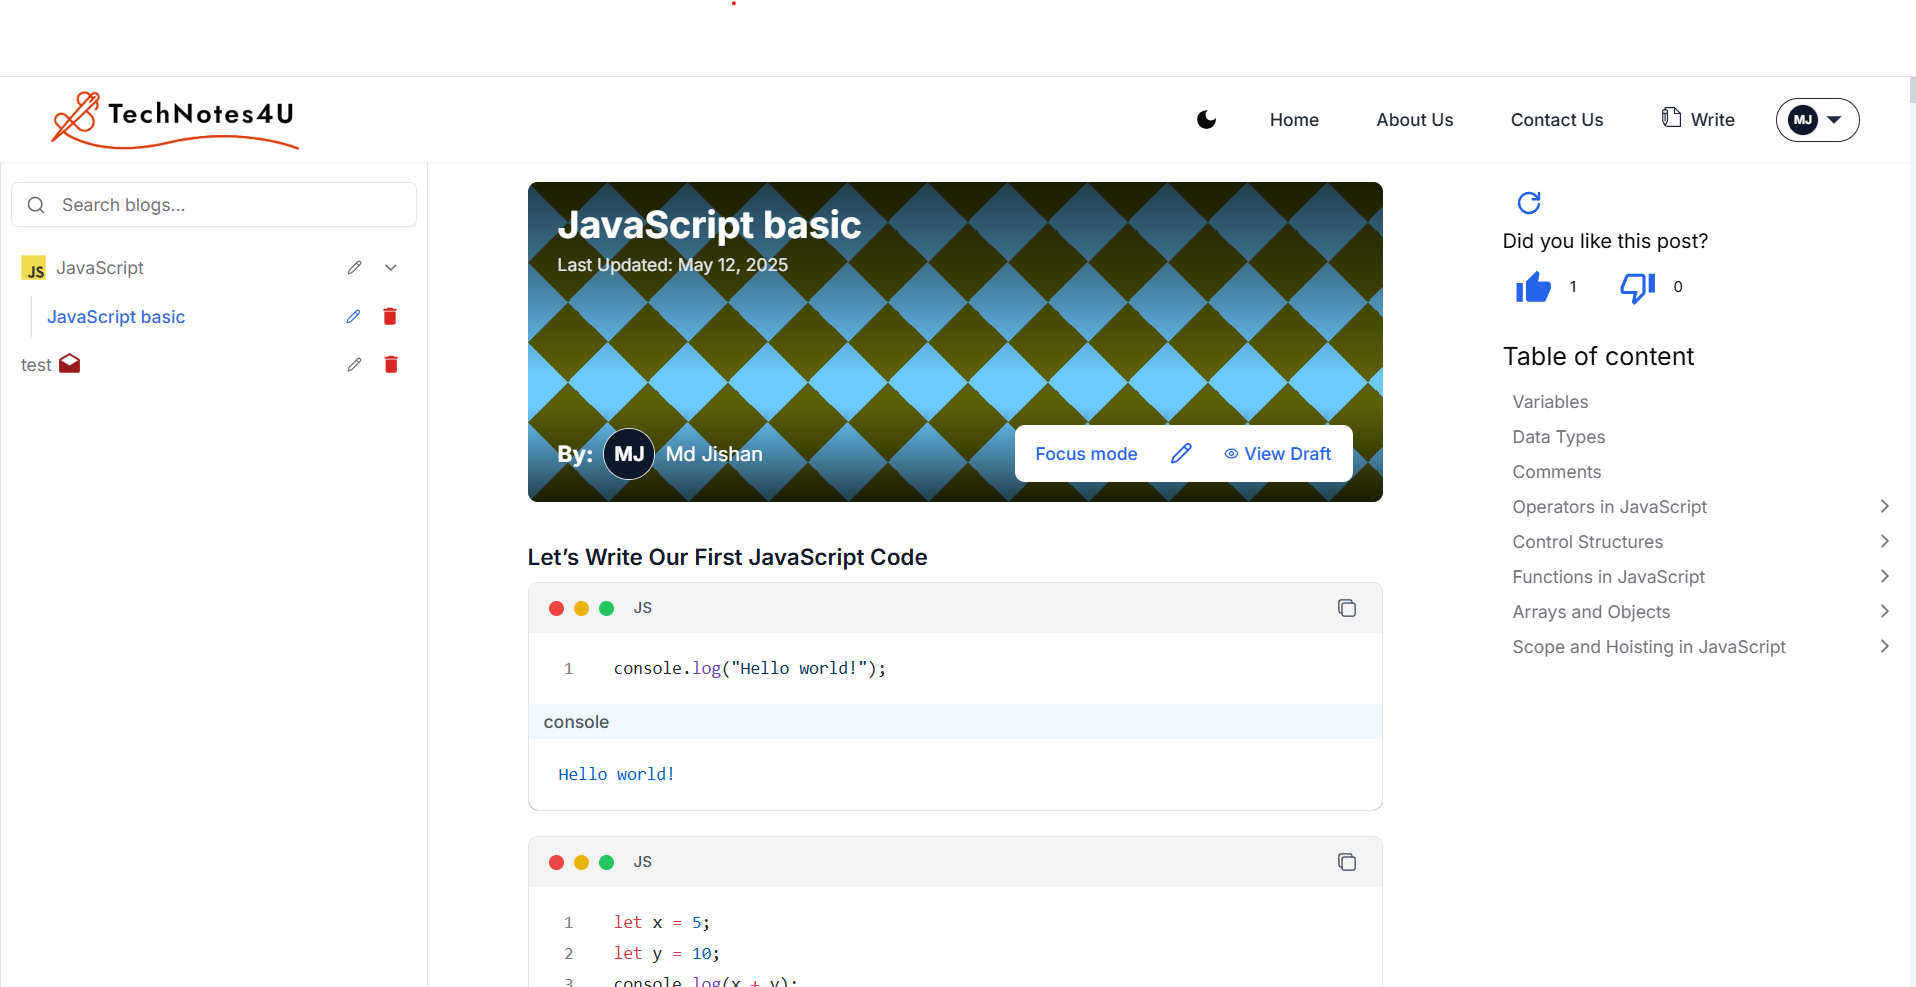1916x987 pixels.
Task: Go to the About Us page
Action: [x=1414, y=120]
